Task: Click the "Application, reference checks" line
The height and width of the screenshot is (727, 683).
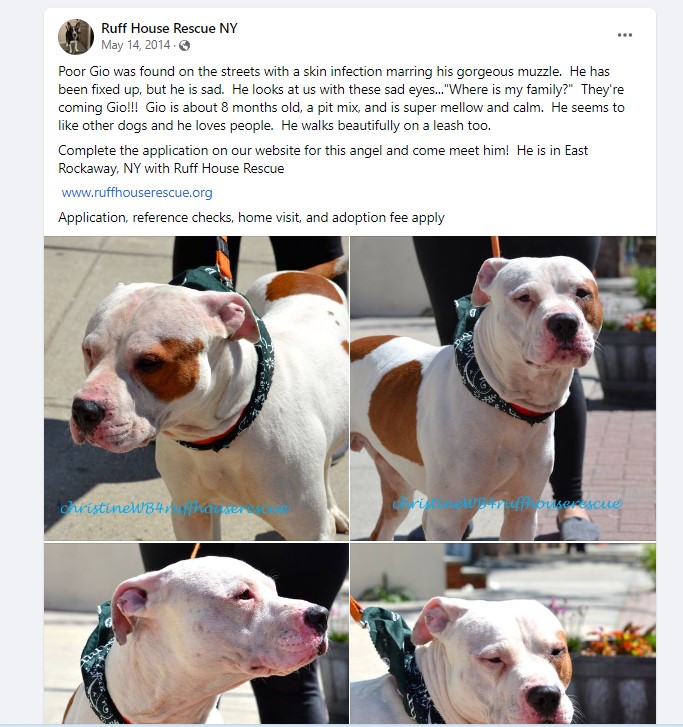Action: [x=251, y=217]
